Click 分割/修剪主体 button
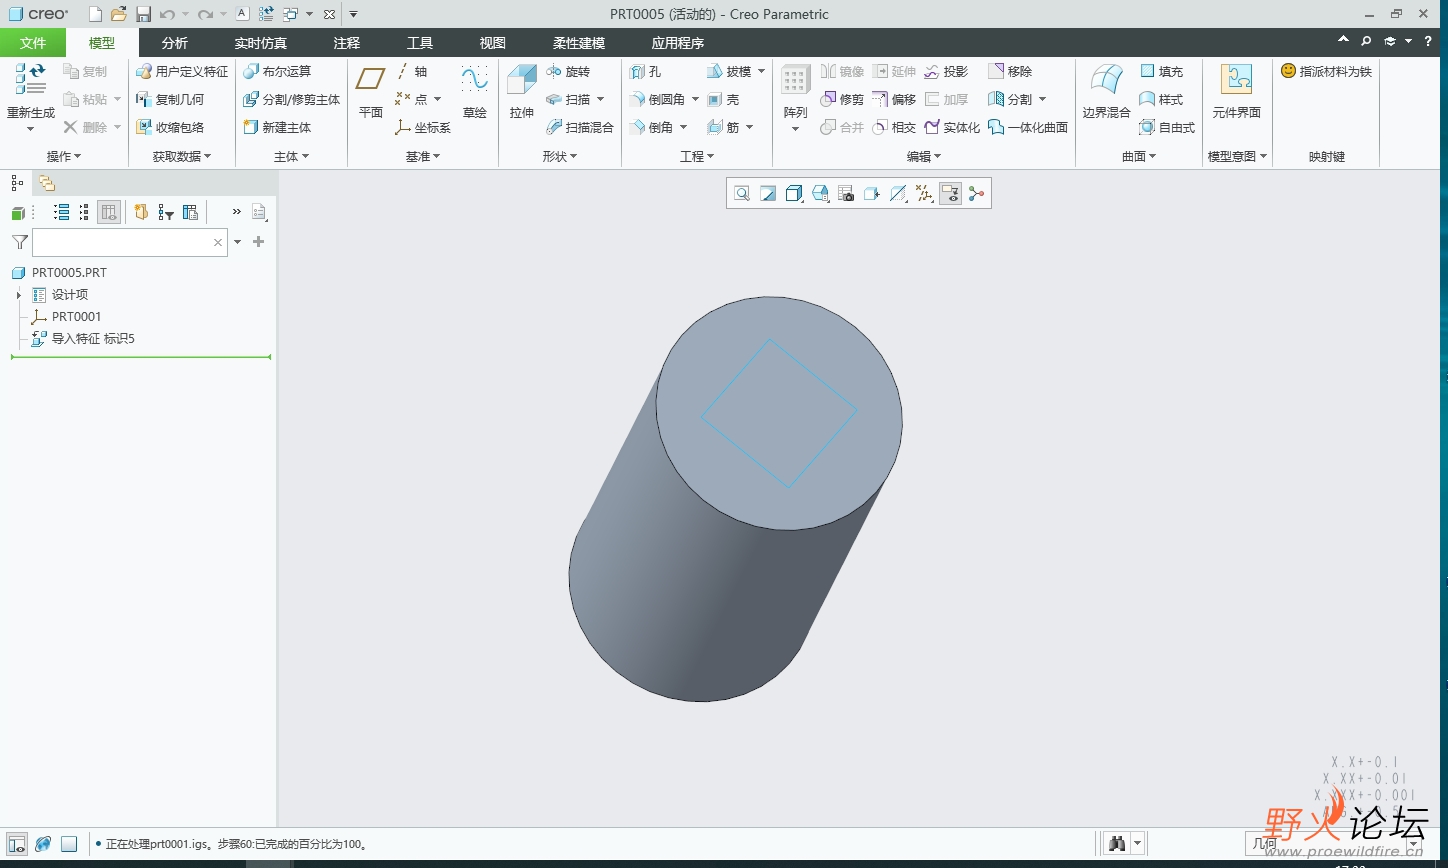 coord(292,100)
